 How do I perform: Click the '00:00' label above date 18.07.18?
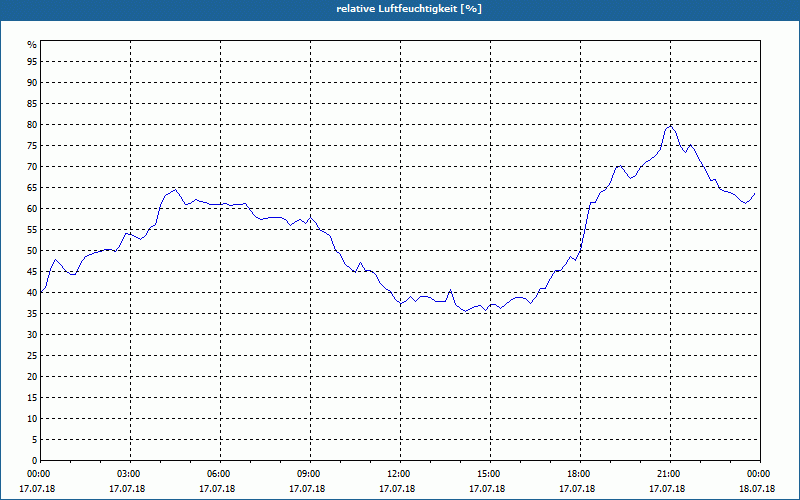click(x=758, y=474)
